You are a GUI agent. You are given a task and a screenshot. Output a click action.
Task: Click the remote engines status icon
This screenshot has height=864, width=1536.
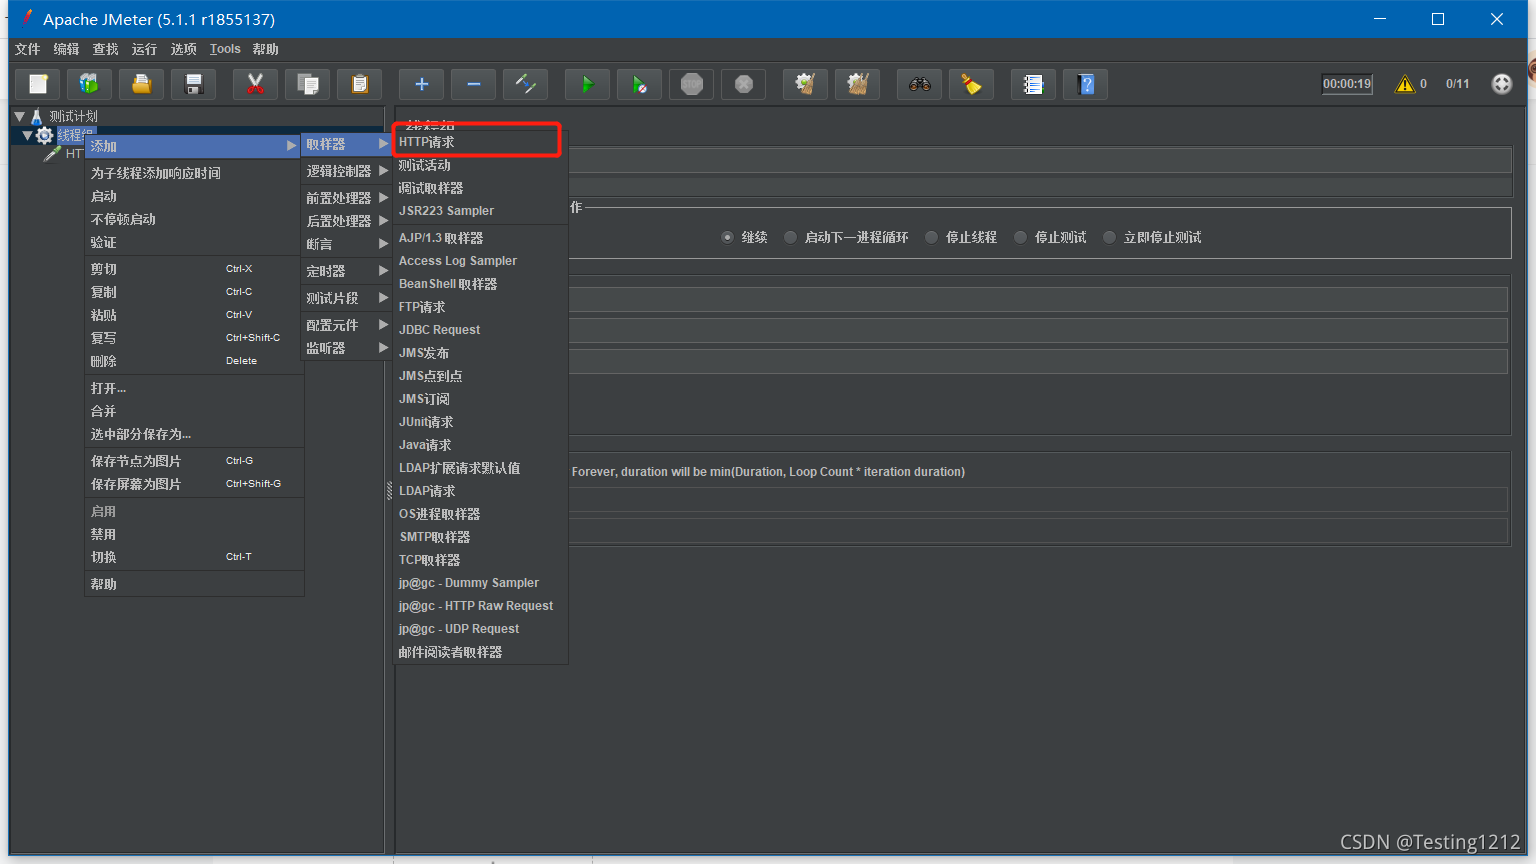point(1502,84)
